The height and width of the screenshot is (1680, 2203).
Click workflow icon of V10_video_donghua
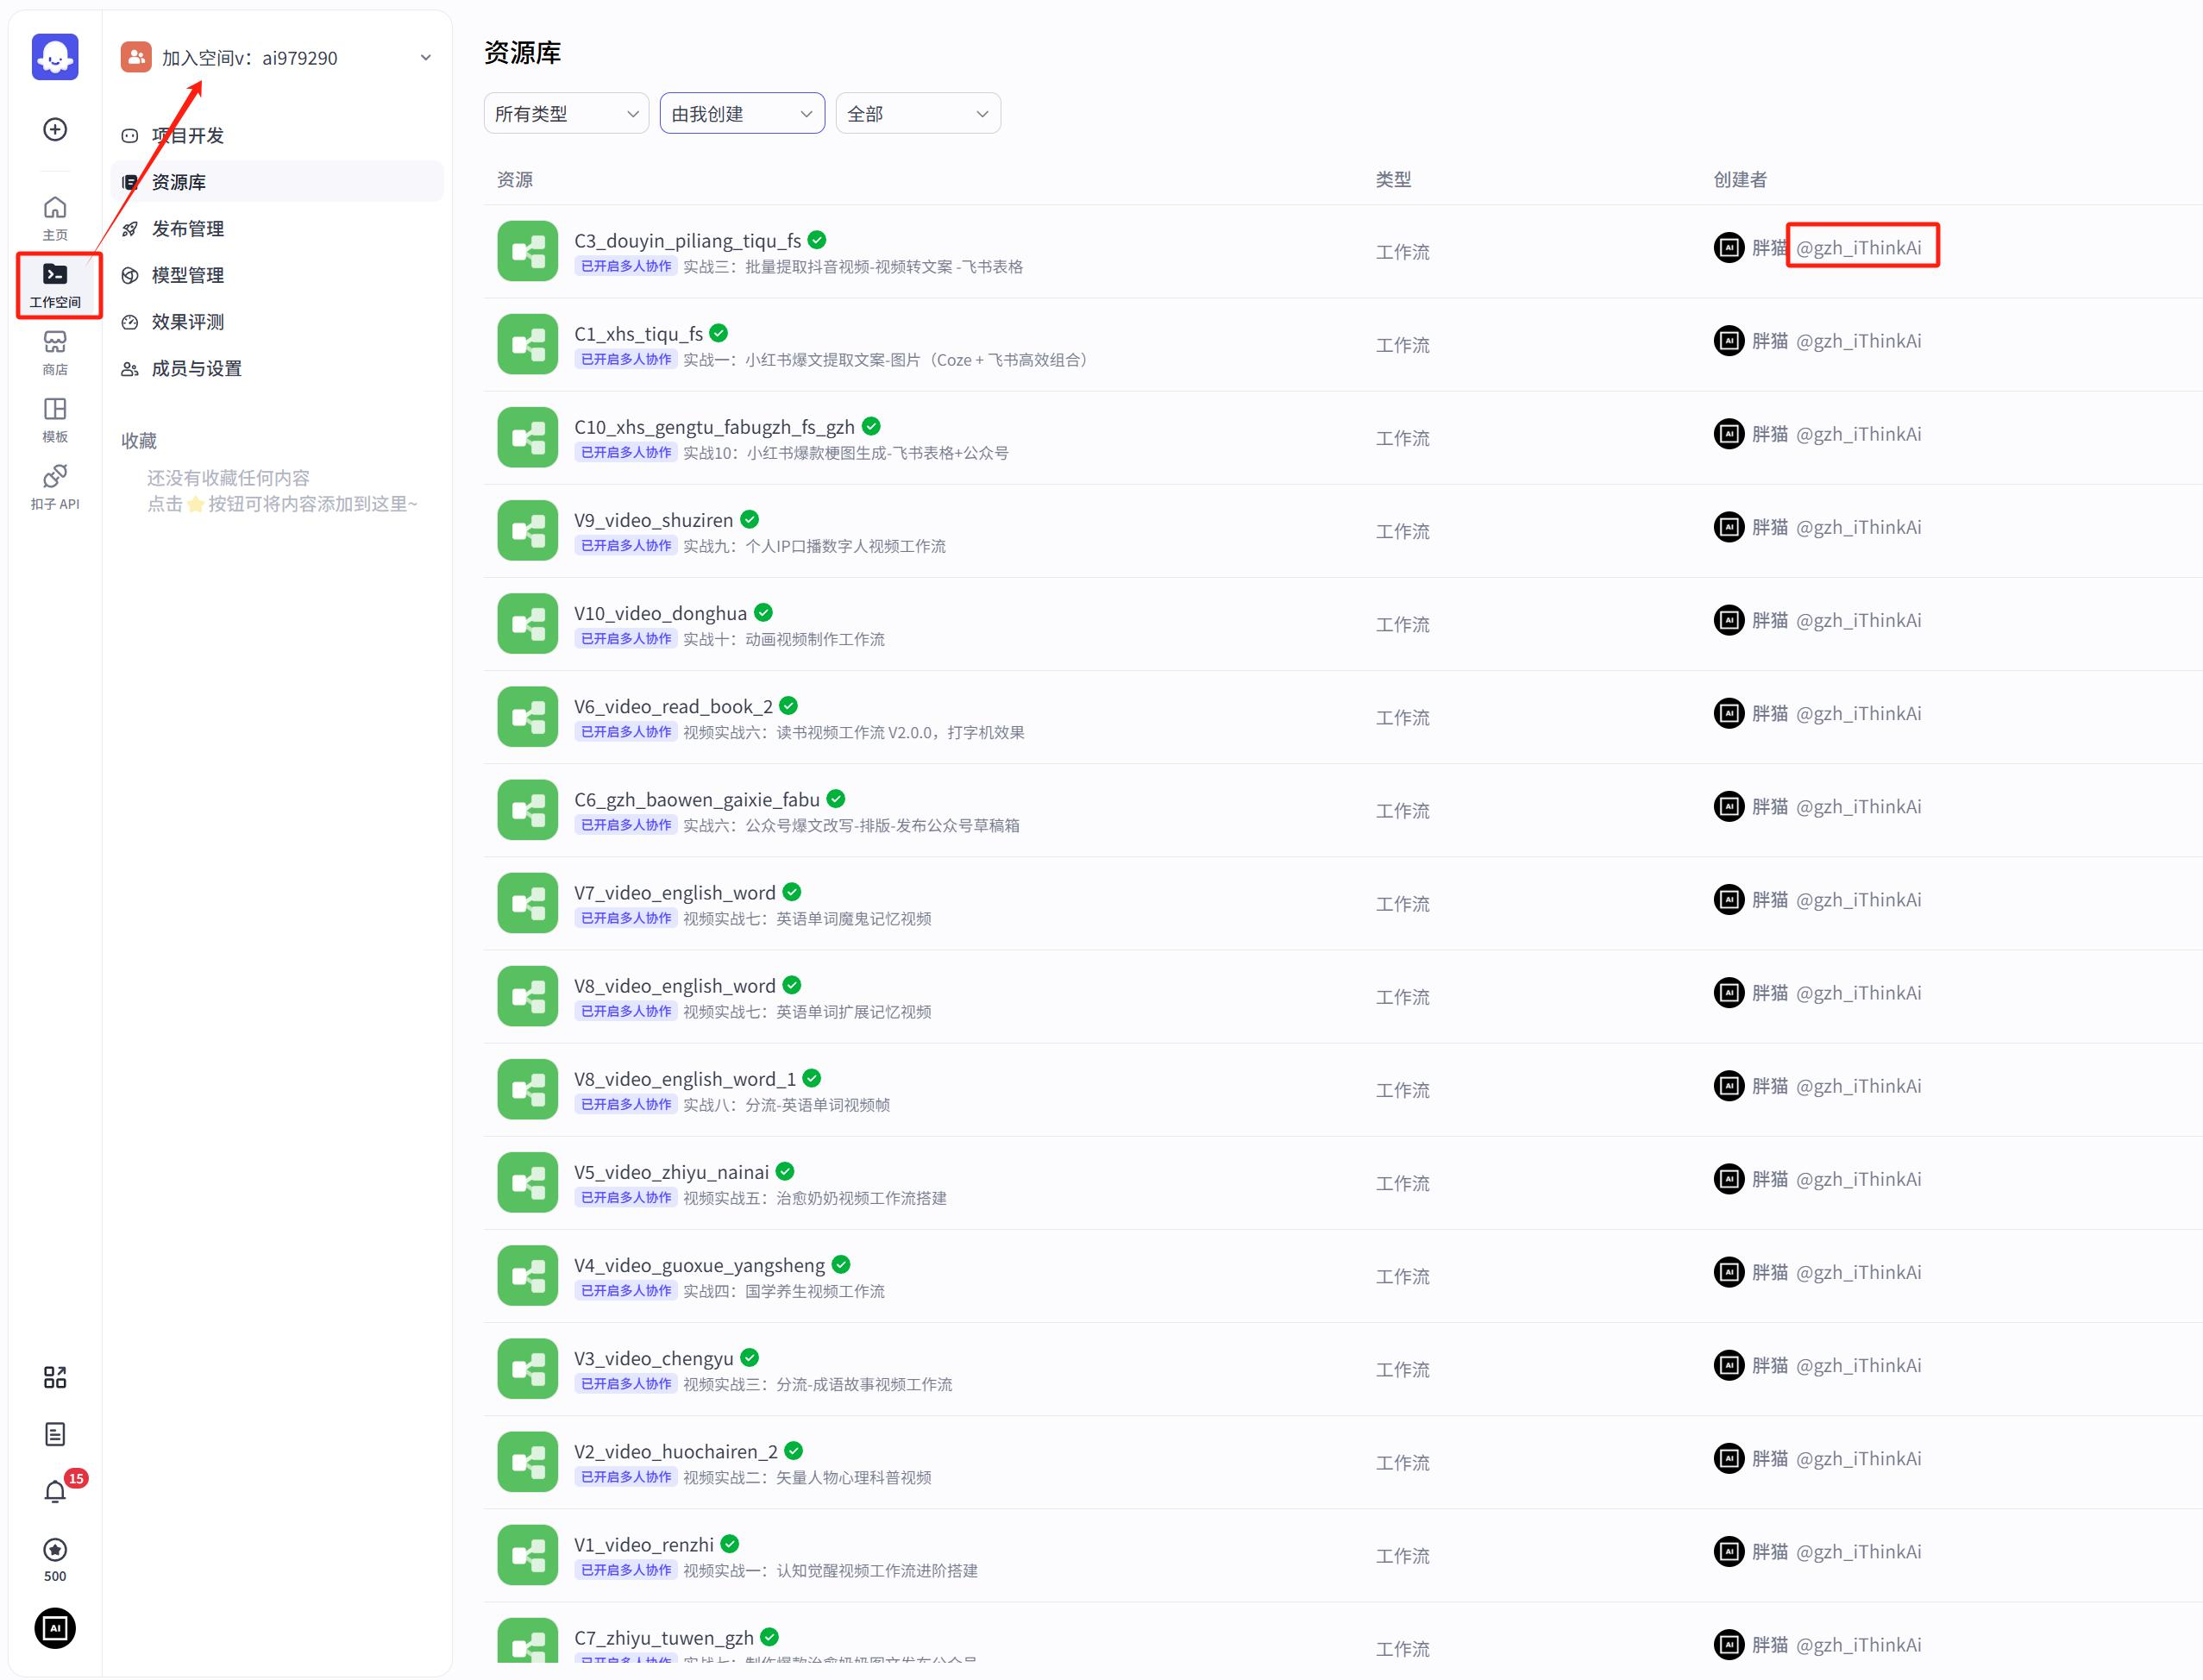click(x=527, y=623)
